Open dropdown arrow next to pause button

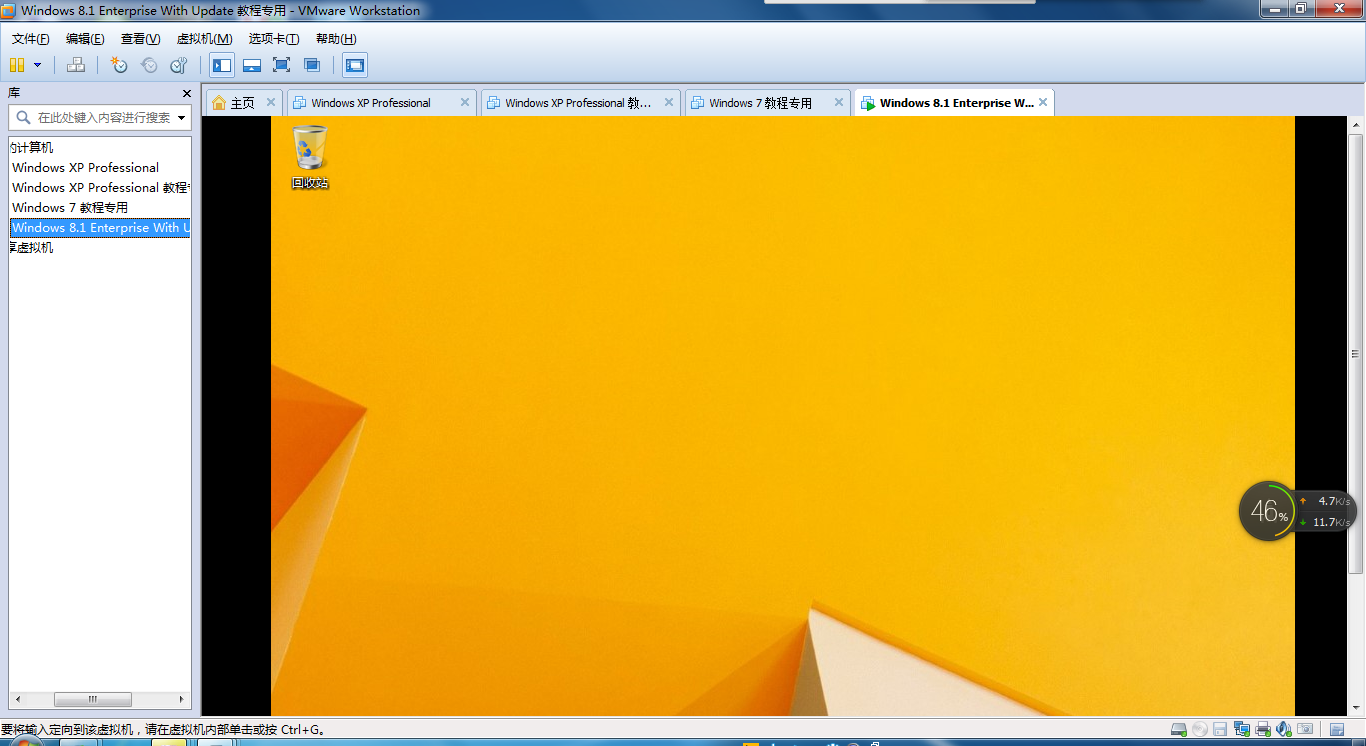tap(38, 65)
